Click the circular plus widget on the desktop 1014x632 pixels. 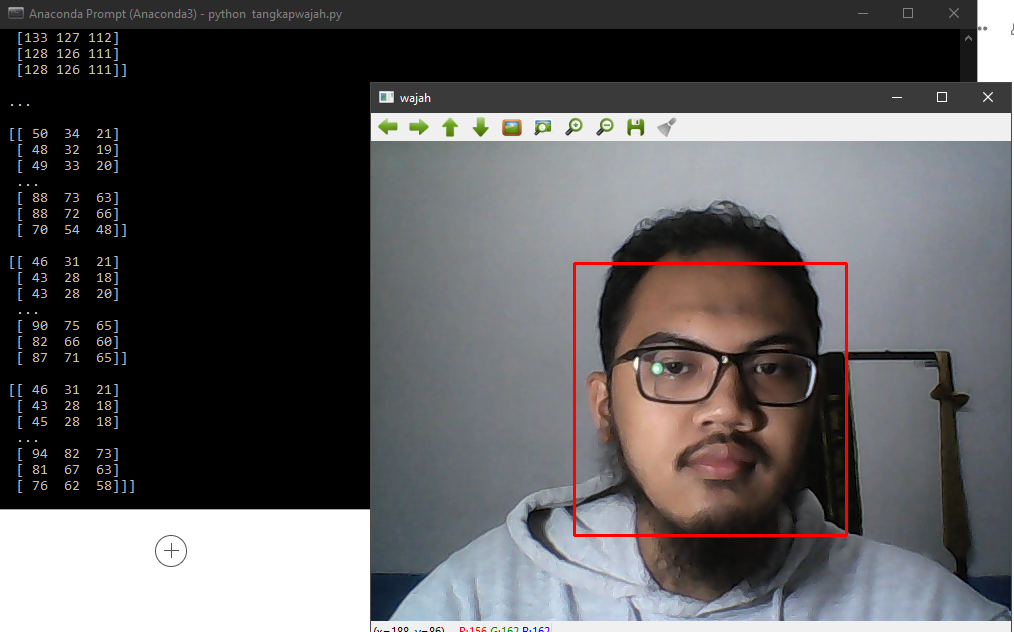tap(171, 551)
